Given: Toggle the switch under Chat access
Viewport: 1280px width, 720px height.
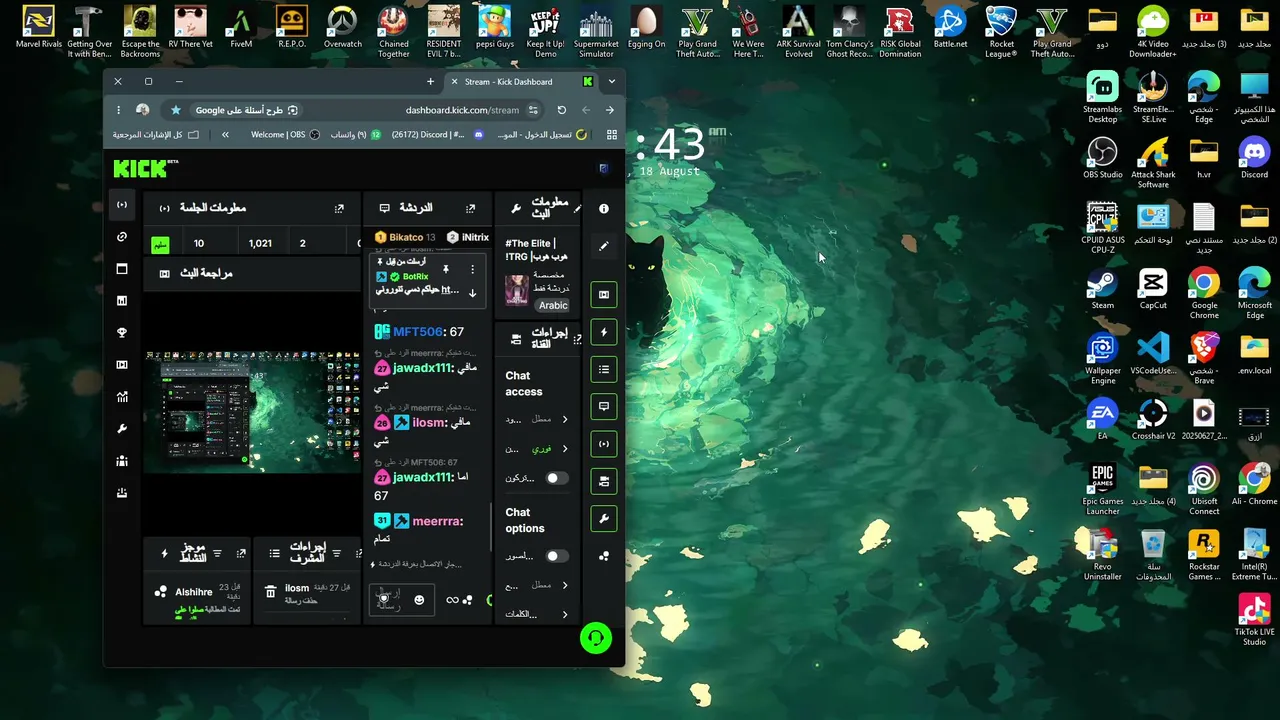Looking at the screenshot, I should click(x=556, y=478).
